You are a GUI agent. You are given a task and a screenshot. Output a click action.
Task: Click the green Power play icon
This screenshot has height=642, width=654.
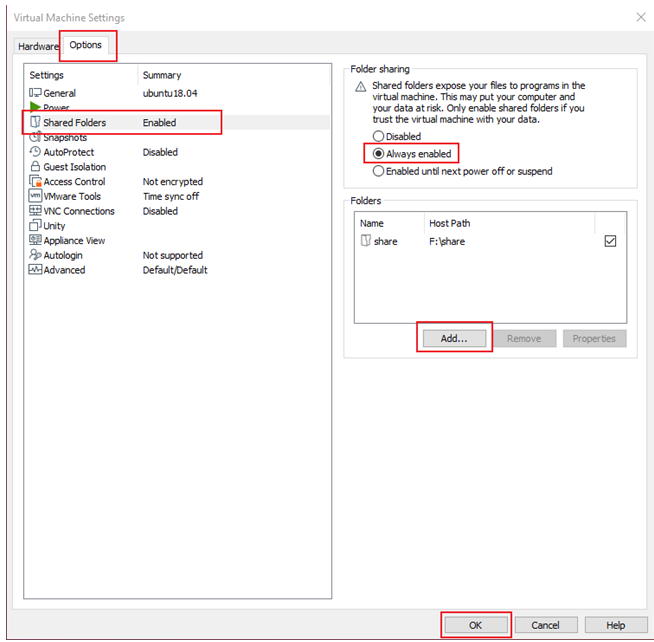[35, 107]
